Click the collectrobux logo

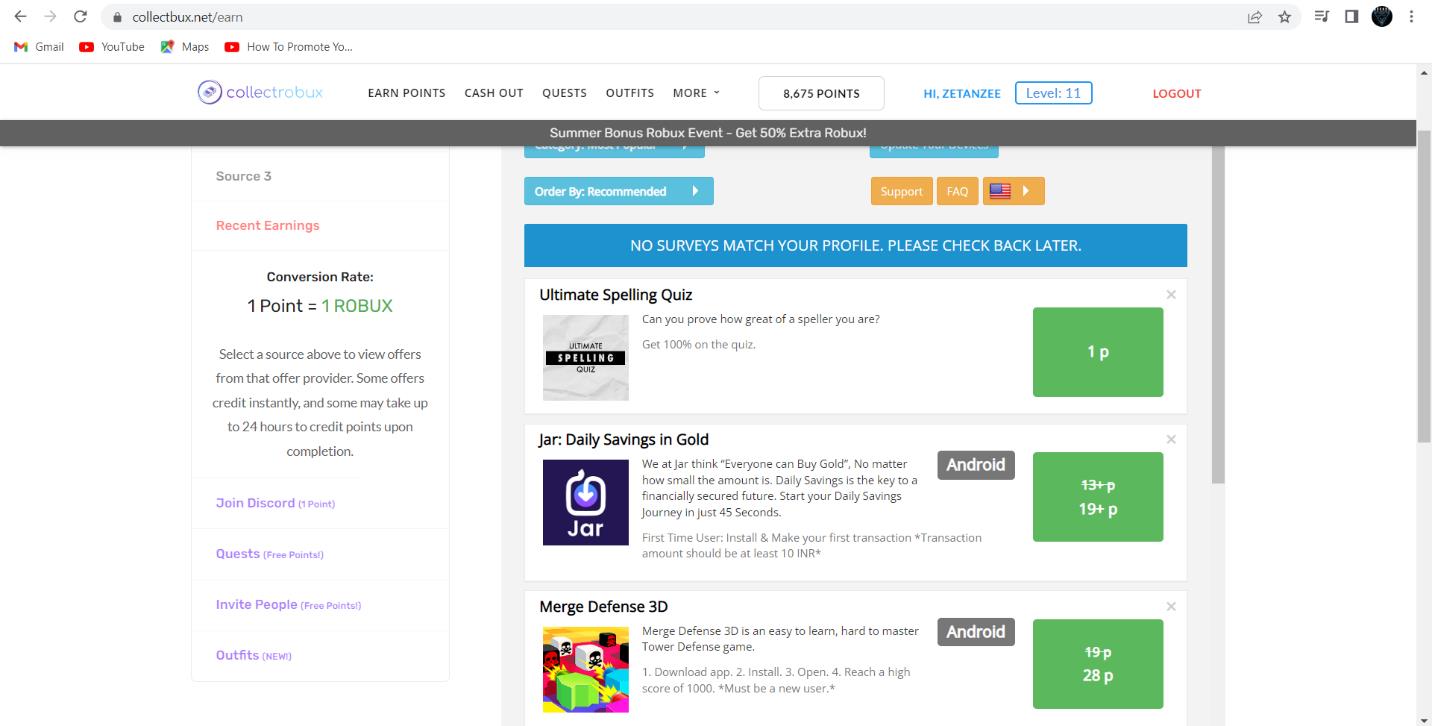pyautogui.click(x=260, y=93)
